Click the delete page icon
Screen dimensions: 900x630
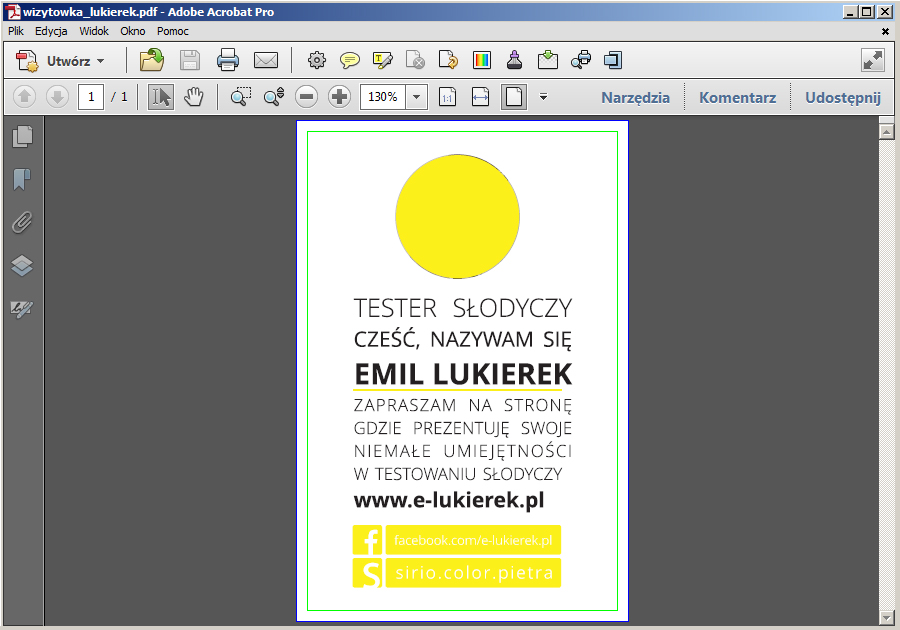click(x=415, y=60)
